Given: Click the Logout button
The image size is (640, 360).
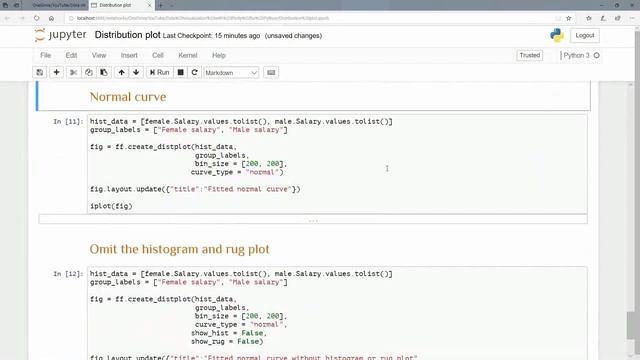Looking at the screenshot, I should point(584,36).
